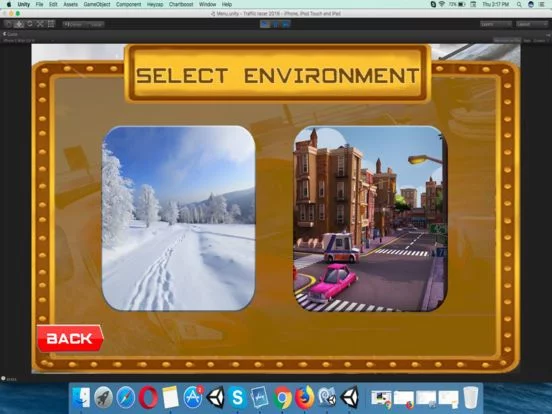Open the Heyzap menu

pyautogui.click(x=155, y=4)
